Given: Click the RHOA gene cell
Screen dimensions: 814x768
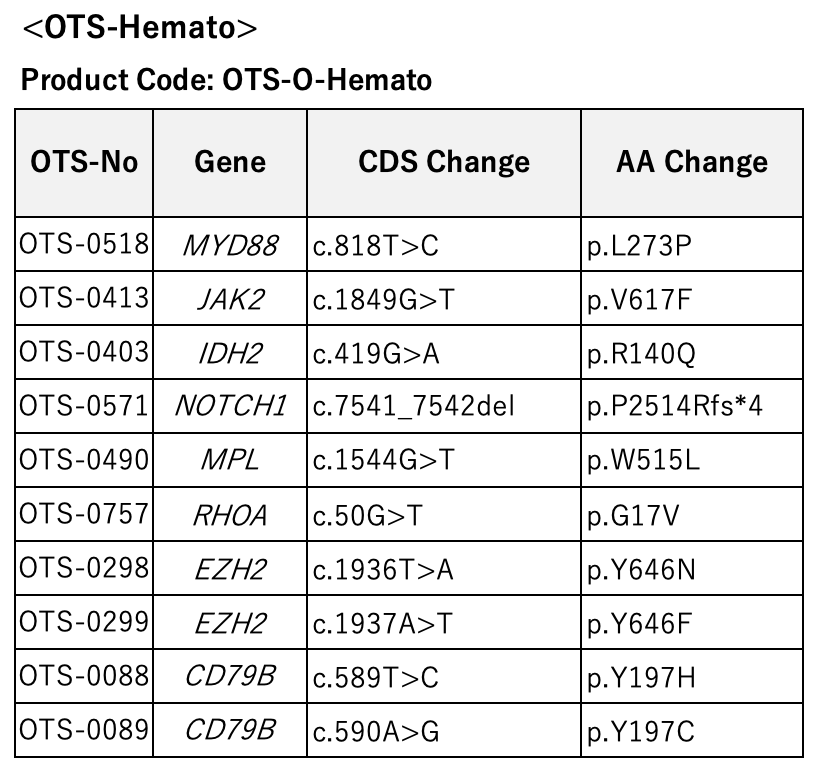Looking at the screenshot, I should tap(230, 514).
